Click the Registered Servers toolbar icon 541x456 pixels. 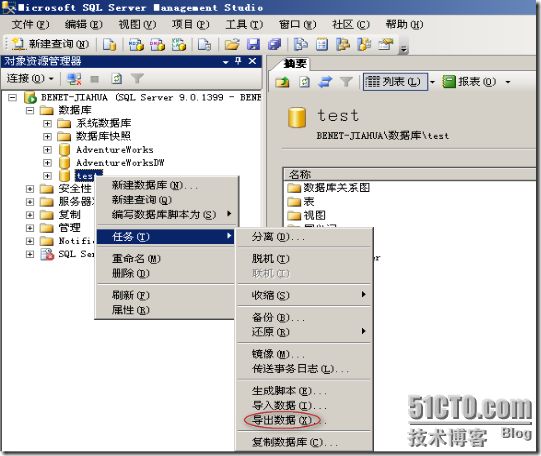(301, 44)
